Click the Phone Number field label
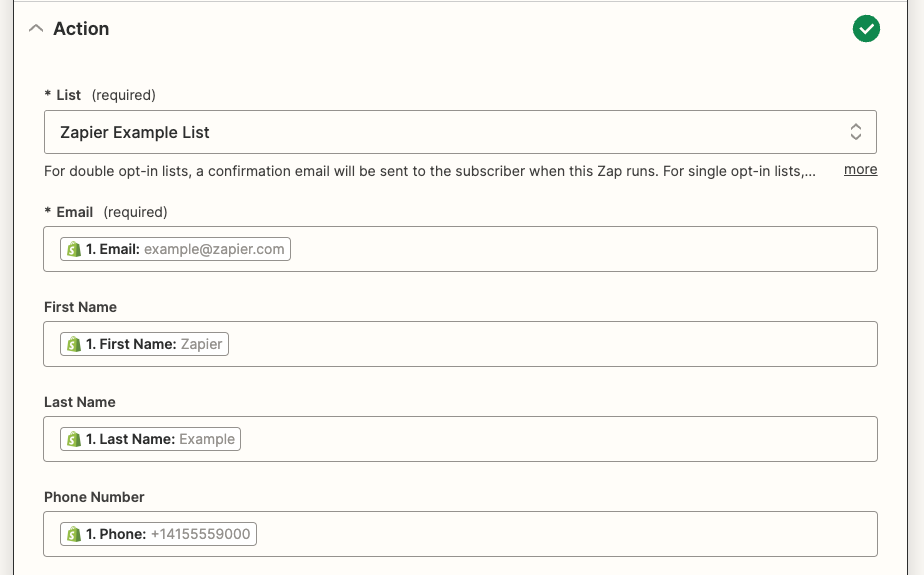Image resolution: width=924 pixels, height=575 pixels. click(94, 497)
